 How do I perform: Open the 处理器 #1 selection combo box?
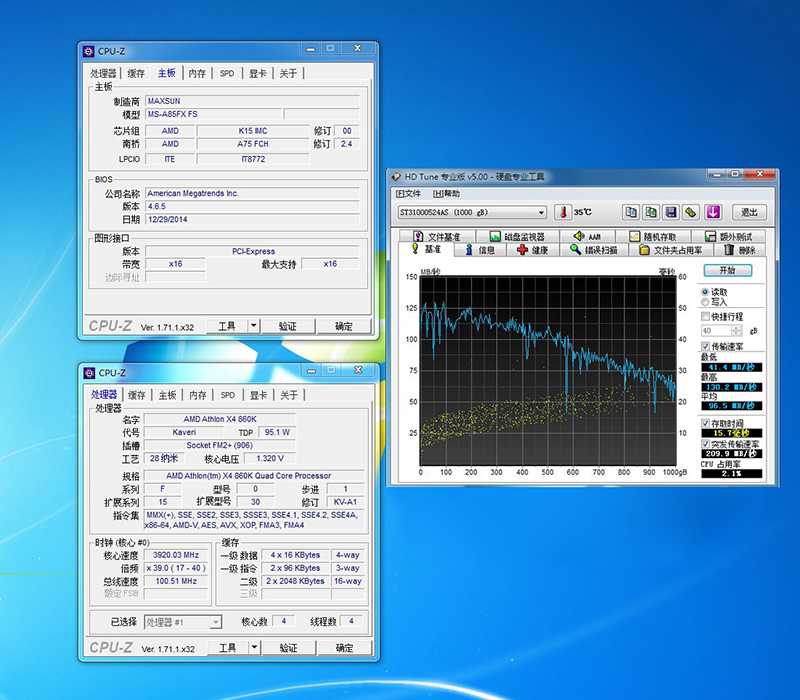(183, 622)
